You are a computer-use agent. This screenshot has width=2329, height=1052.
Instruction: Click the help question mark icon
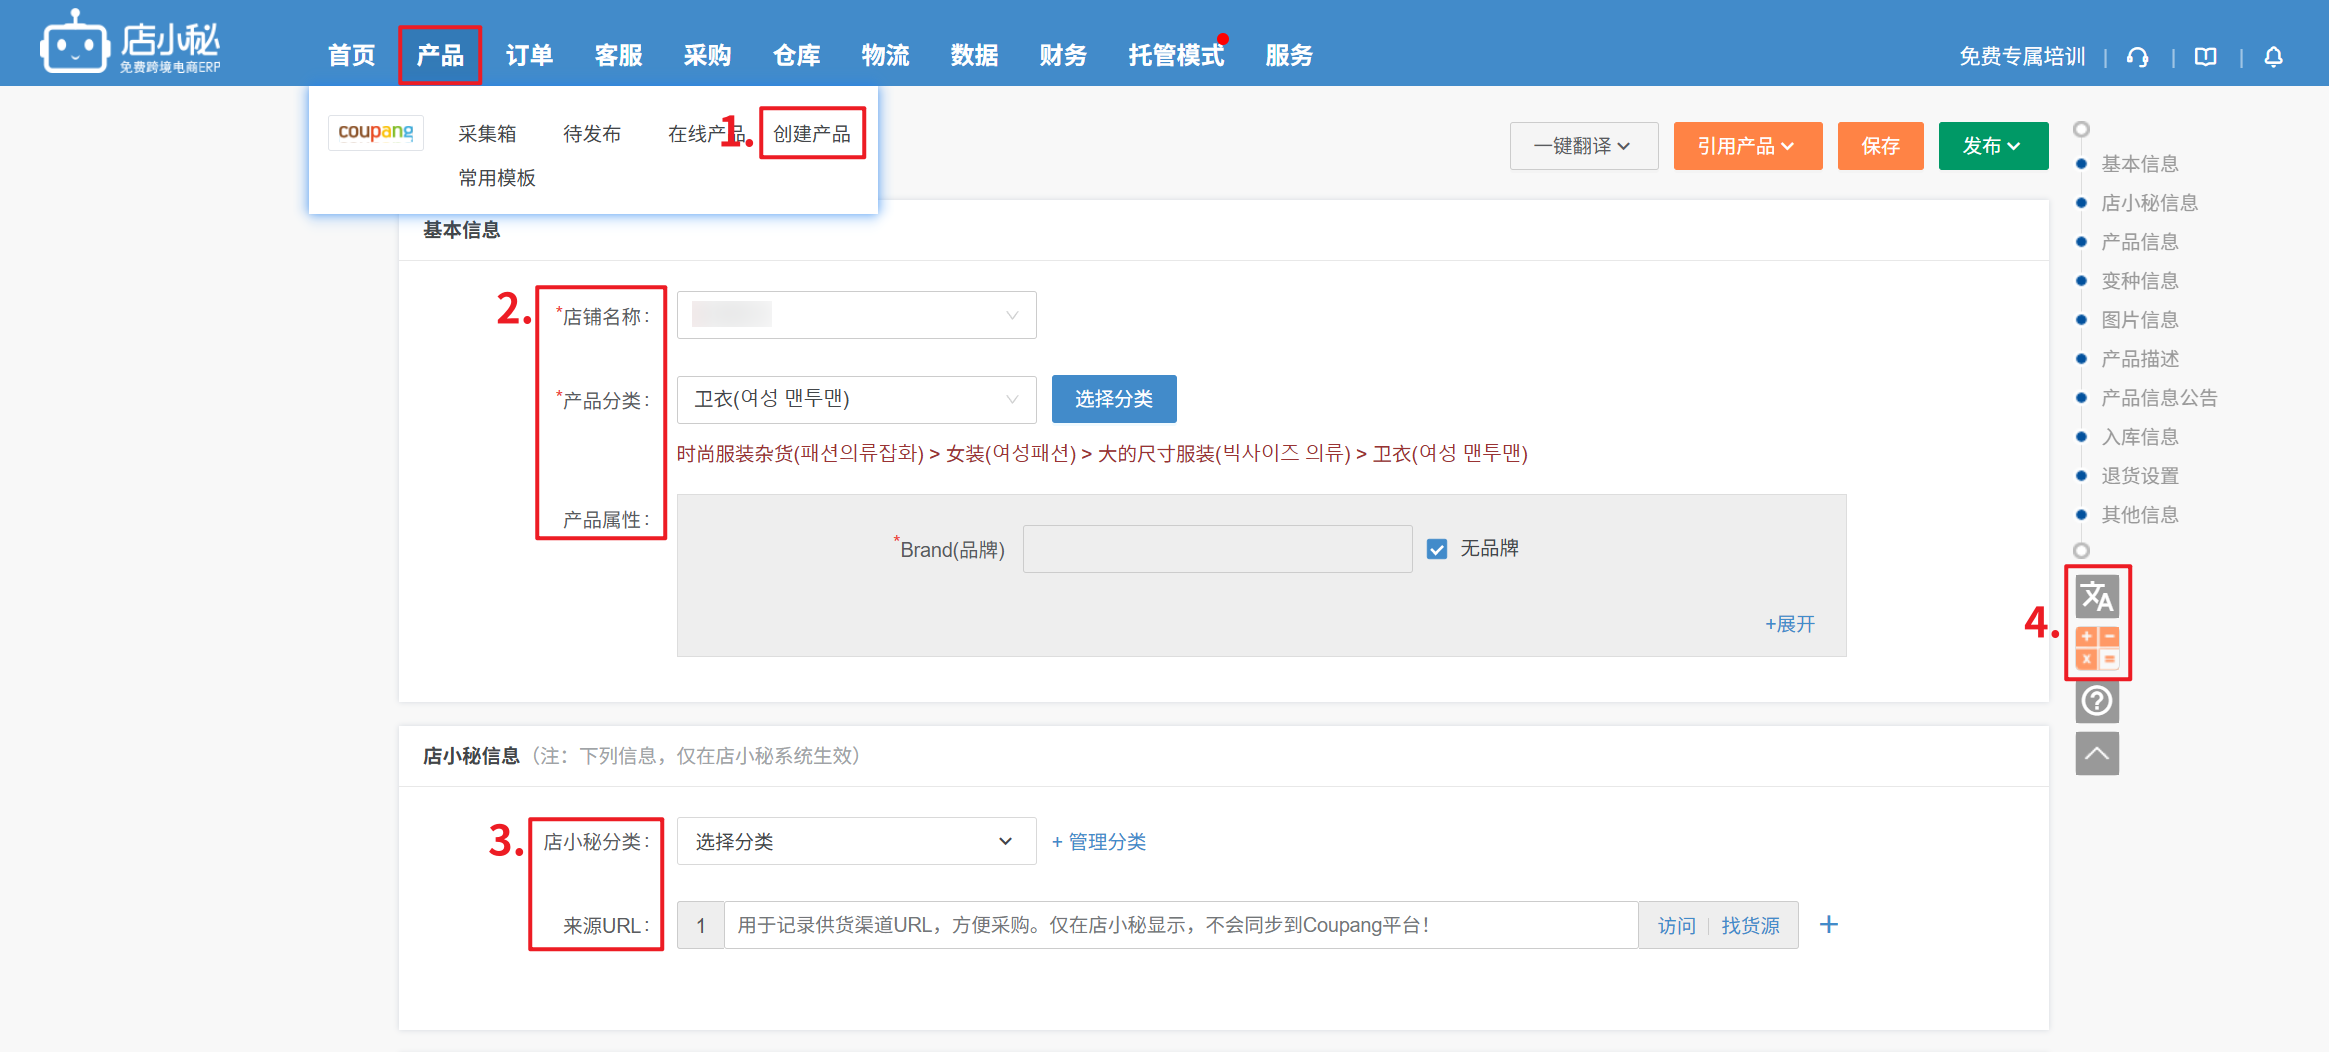2097,701
